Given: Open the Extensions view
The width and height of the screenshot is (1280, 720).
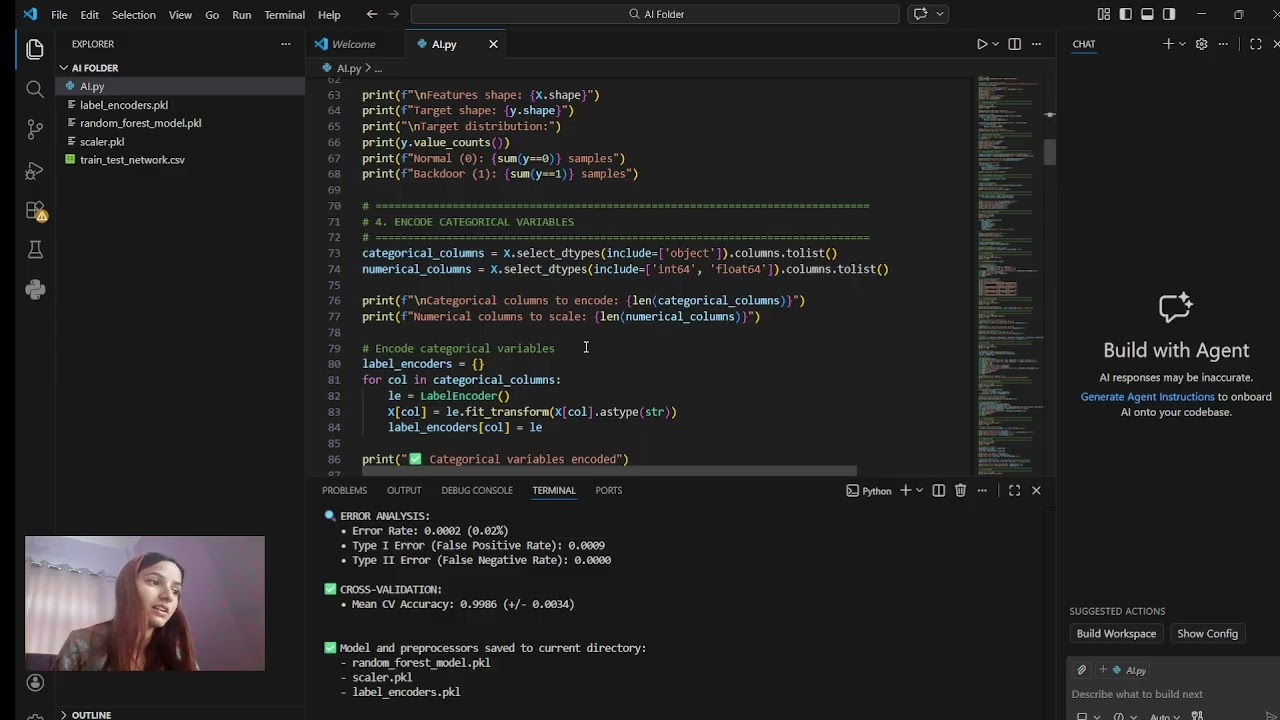Looking at the screenshot, I should point(35,211).
